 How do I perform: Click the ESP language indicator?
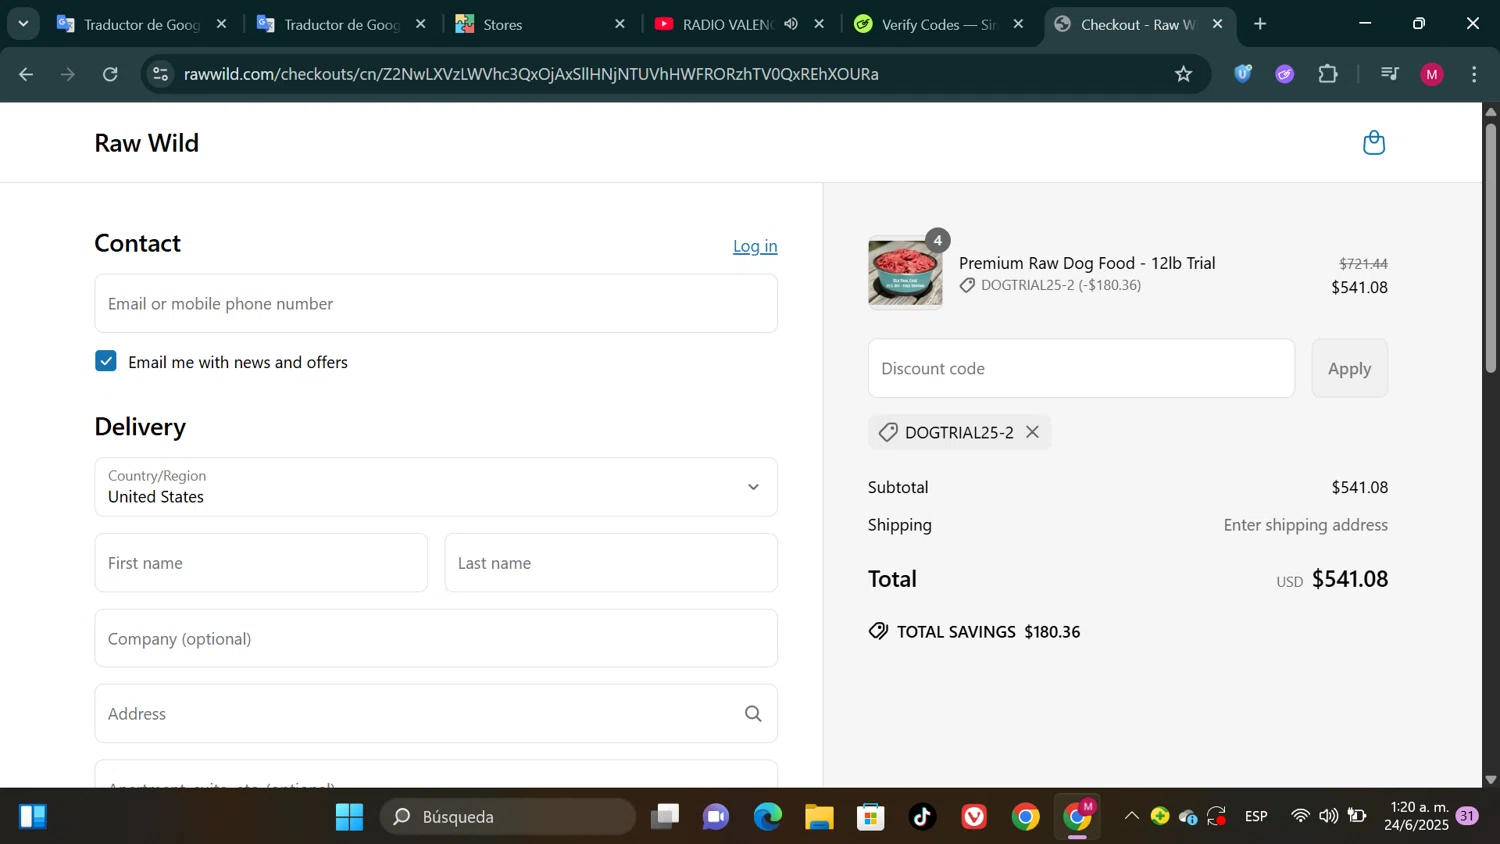tap(1256, 817)
